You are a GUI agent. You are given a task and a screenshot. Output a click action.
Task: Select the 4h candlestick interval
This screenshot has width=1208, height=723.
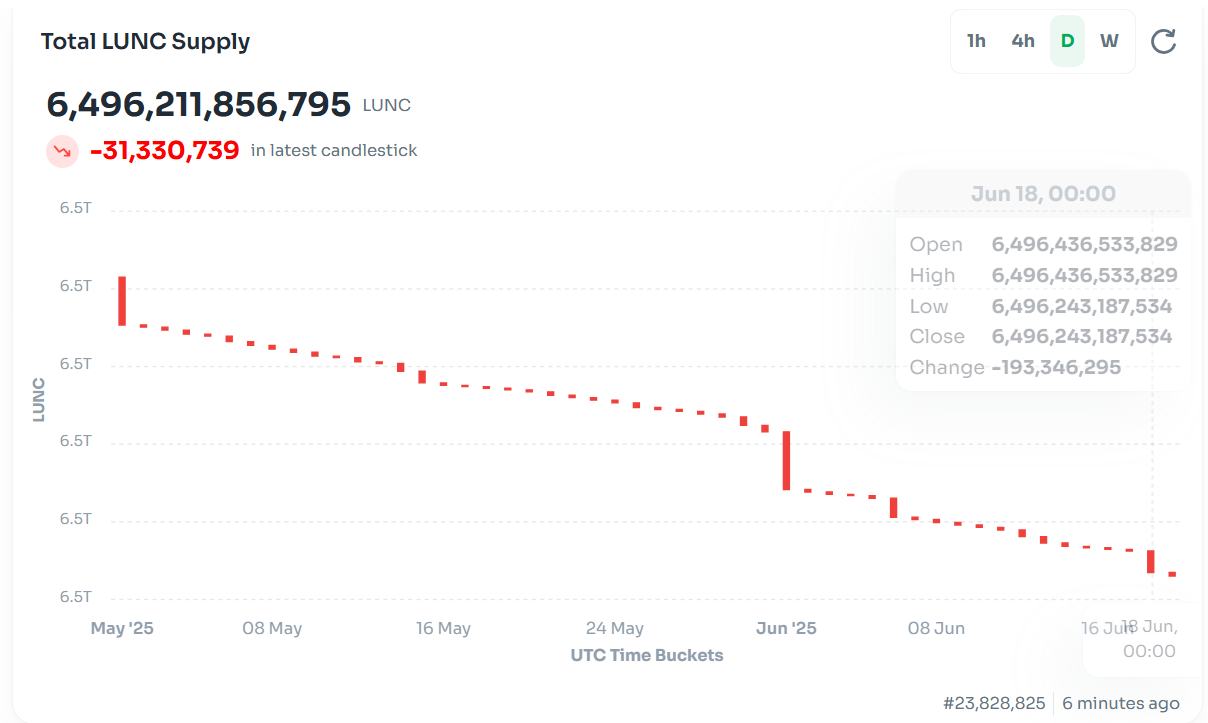point(1023,41)
